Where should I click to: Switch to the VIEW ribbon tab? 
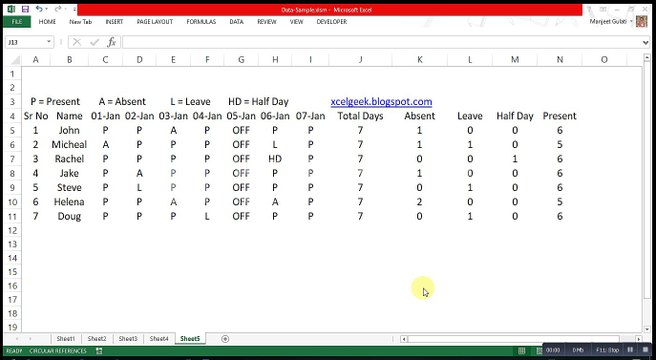click(x=297, y=22)
